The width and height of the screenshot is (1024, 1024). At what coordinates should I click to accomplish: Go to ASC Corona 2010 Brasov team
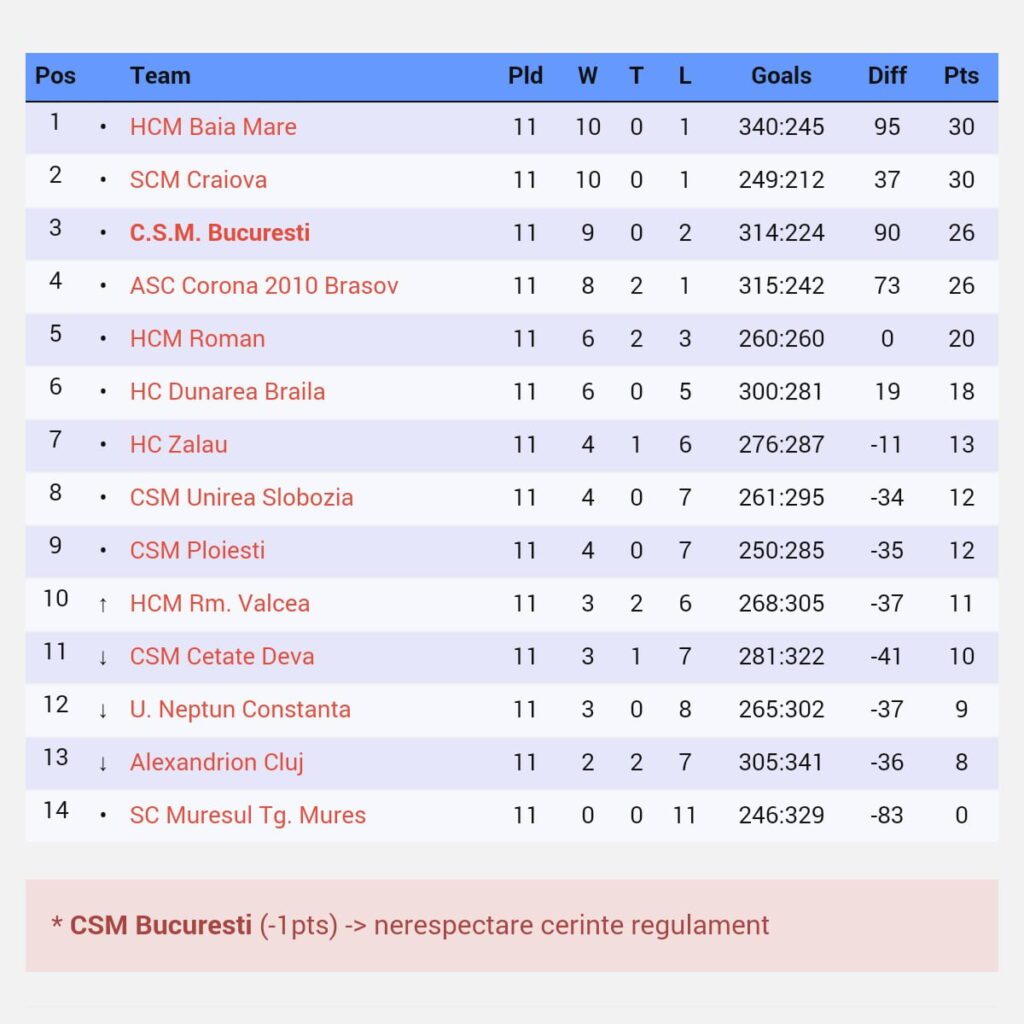(264, 286)
